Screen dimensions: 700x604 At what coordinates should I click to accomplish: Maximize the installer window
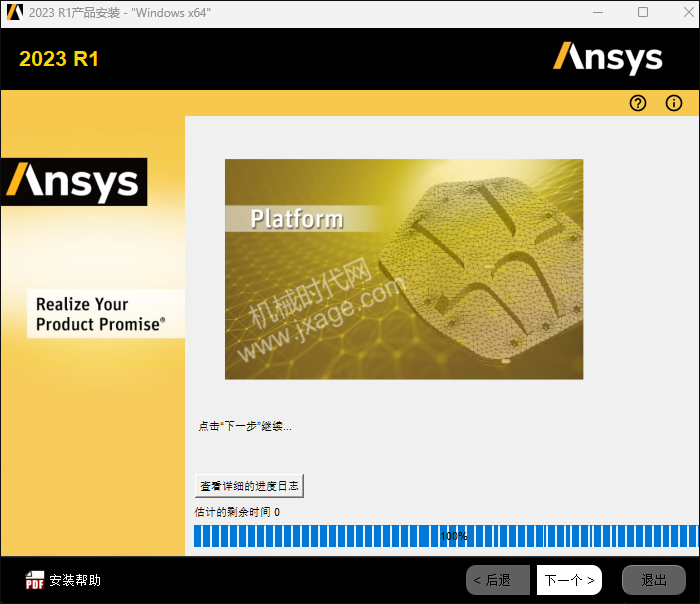[643, 12]
